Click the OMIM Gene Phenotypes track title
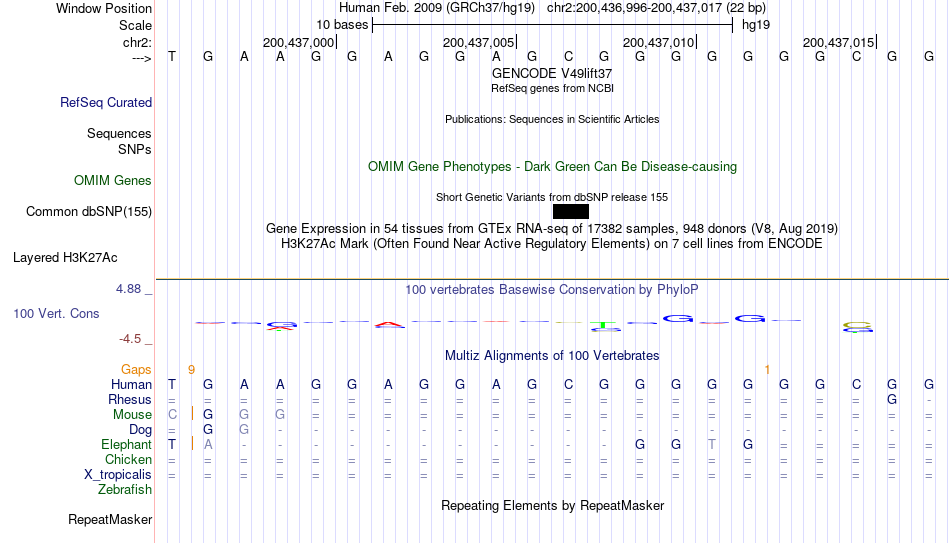 pyautogui.click(x=552, y=167)
